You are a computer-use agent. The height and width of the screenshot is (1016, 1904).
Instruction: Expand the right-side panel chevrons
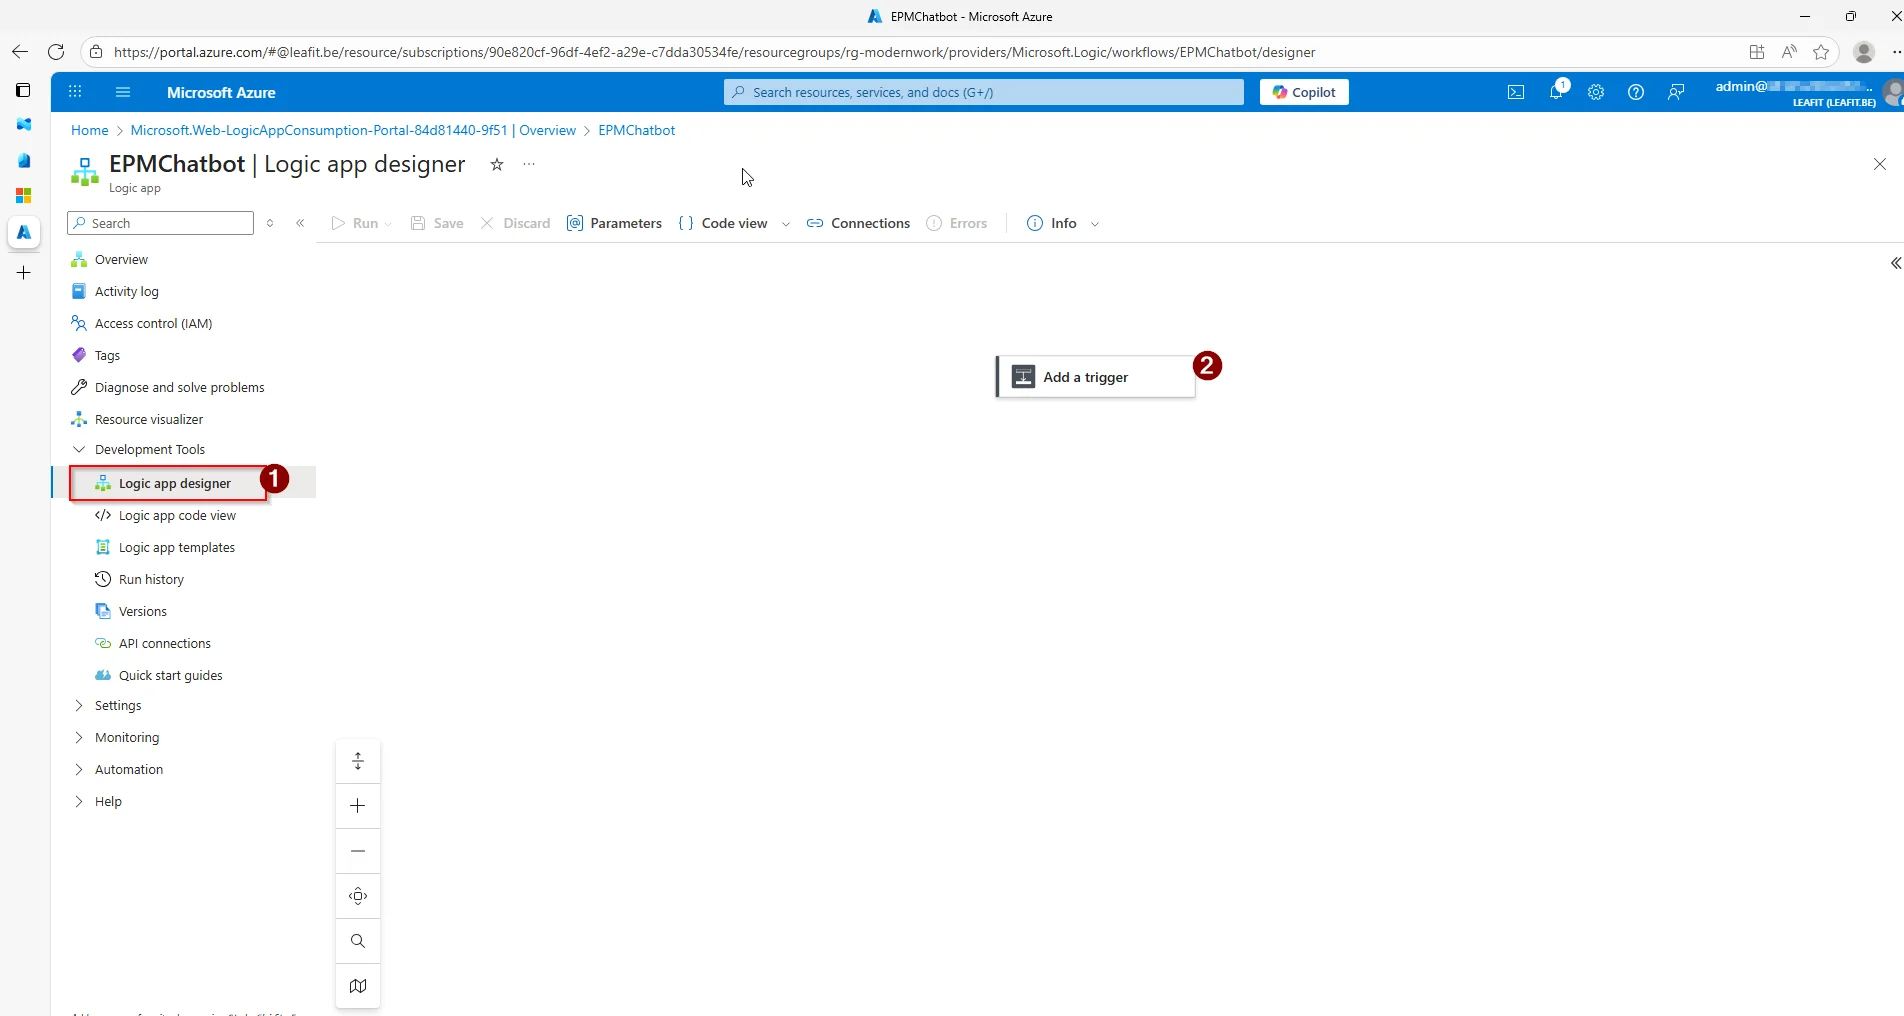tap(1895, 263)
